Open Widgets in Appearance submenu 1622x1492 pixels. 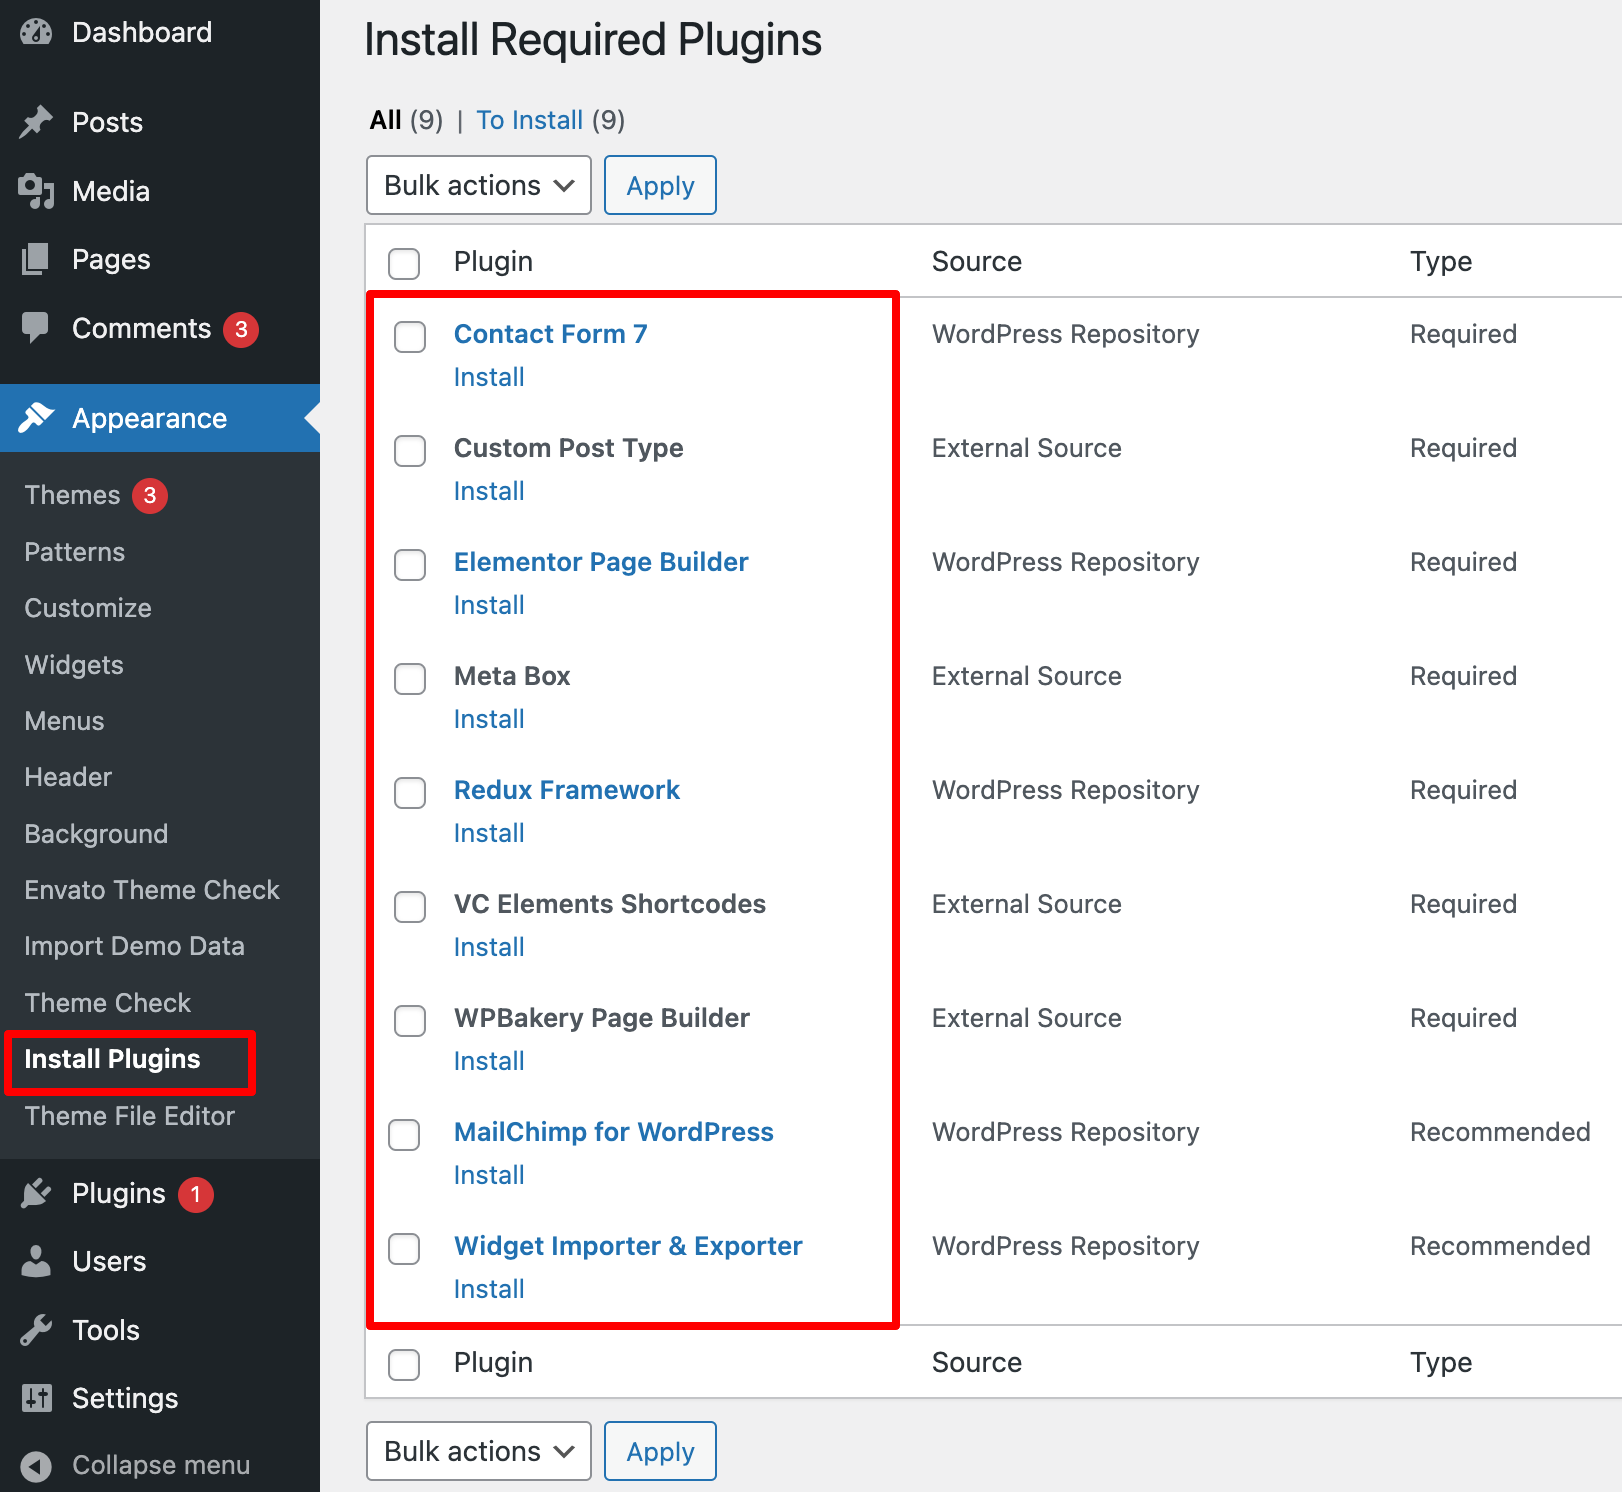click(74, 665)
